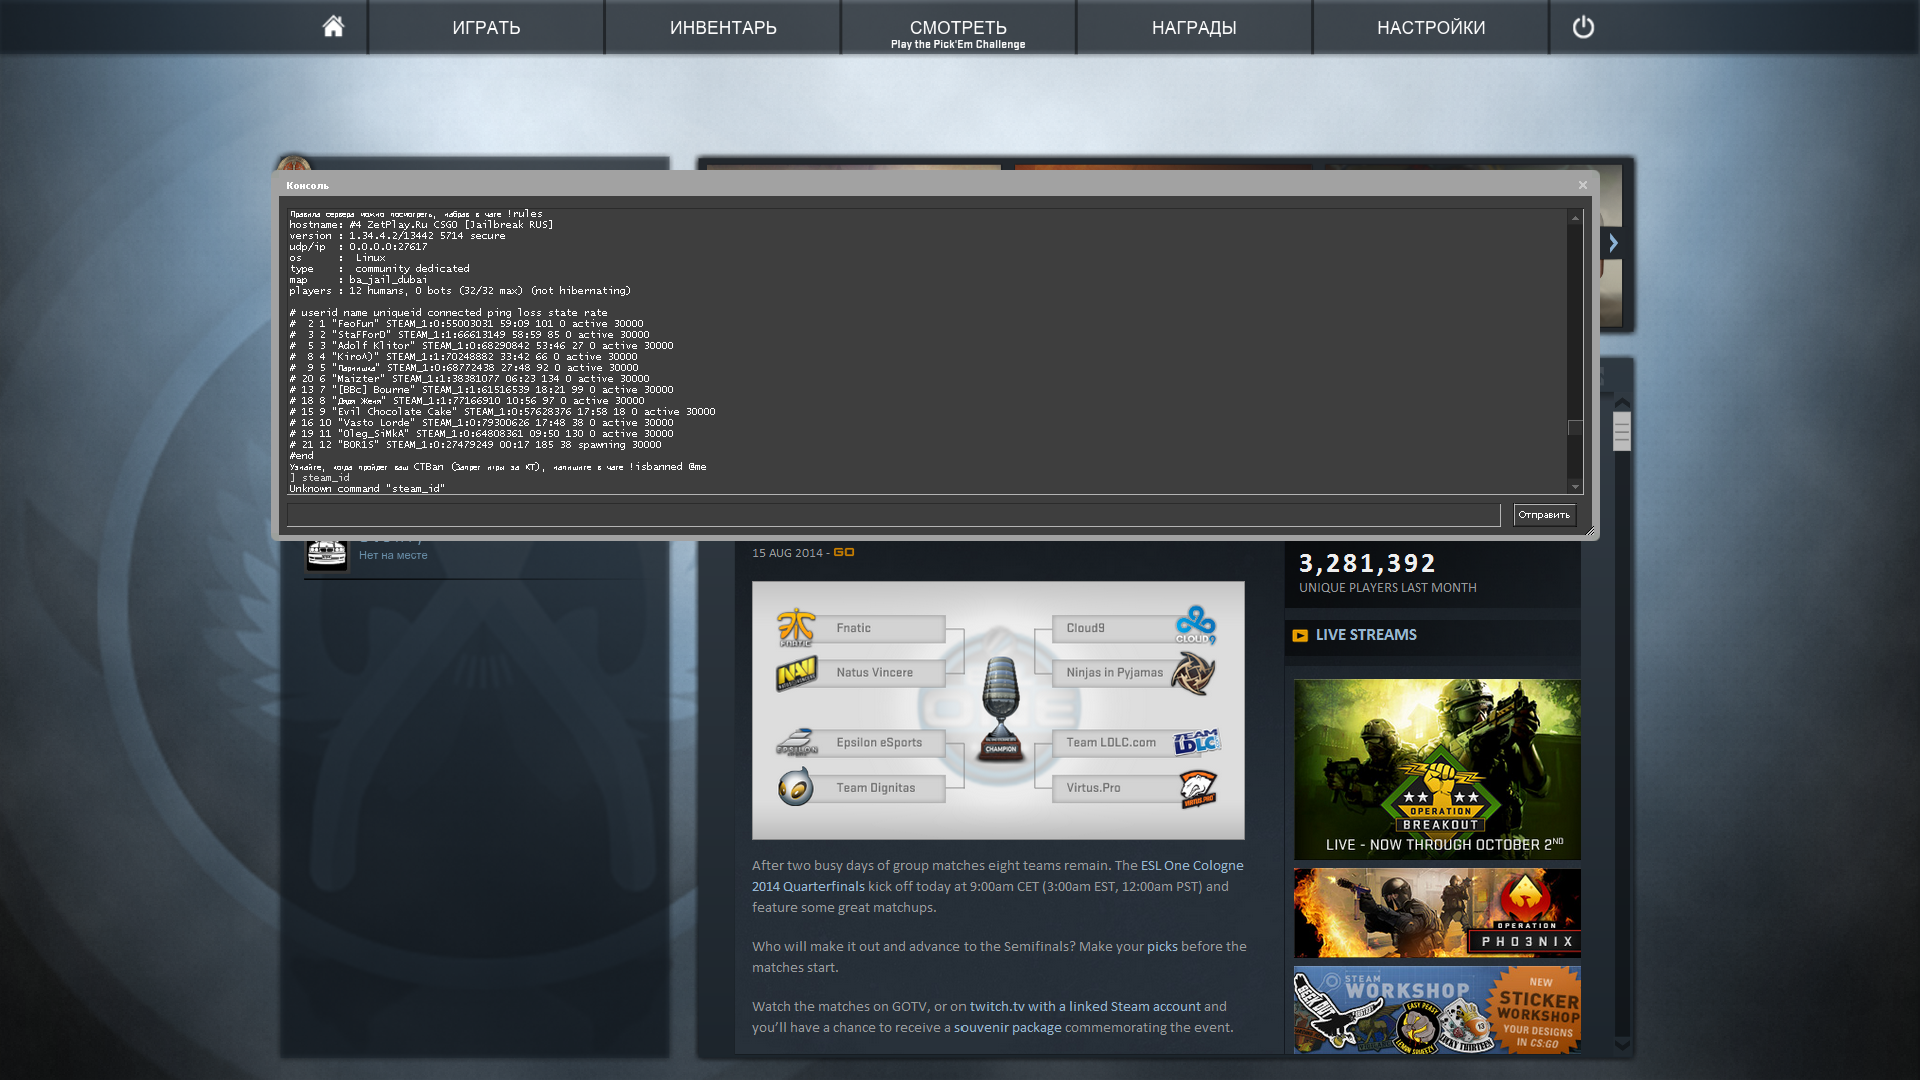Open the ИГРАТЬ menu
This screenshot has height=1080, width=1920.
tap(486, 27)
